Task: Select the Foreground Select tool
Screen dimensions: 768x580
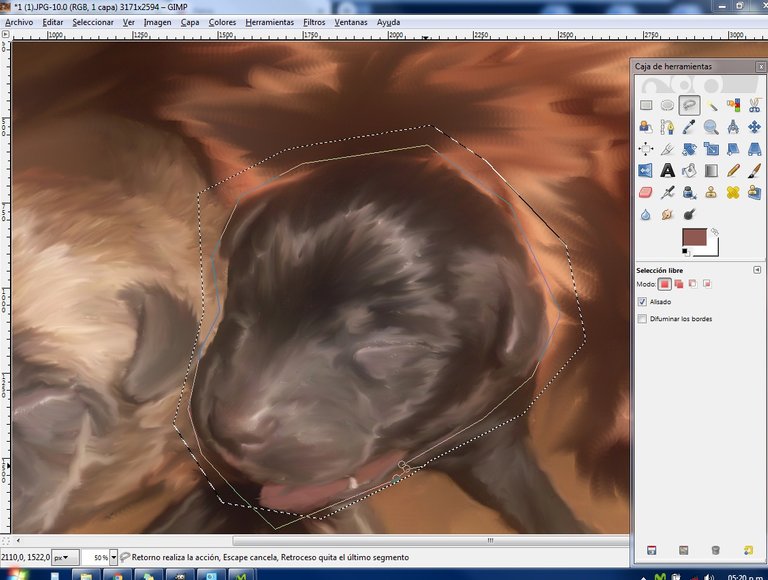Action: point(646,127)
